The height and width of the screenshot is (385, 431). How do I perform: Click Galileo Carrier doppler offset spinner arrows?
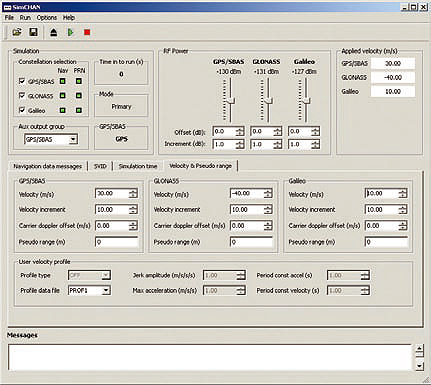pyautogui.click(x=403, y=226)
